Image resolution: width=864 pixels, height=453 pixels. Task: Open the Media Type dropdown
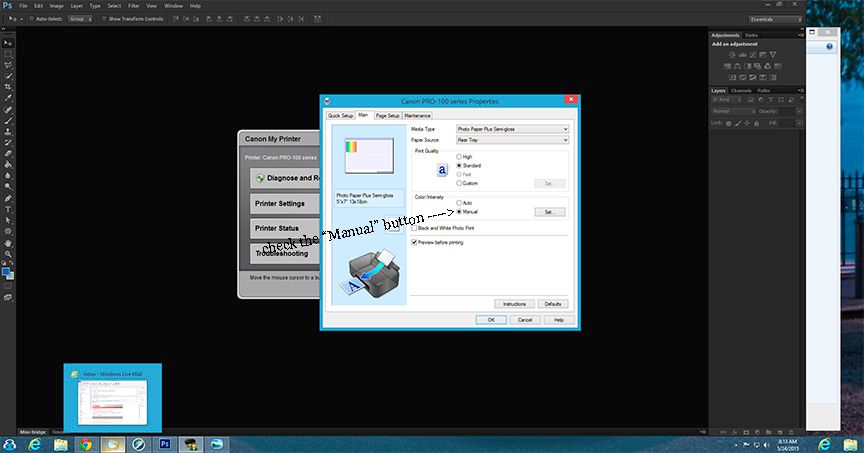click(511, 129)
